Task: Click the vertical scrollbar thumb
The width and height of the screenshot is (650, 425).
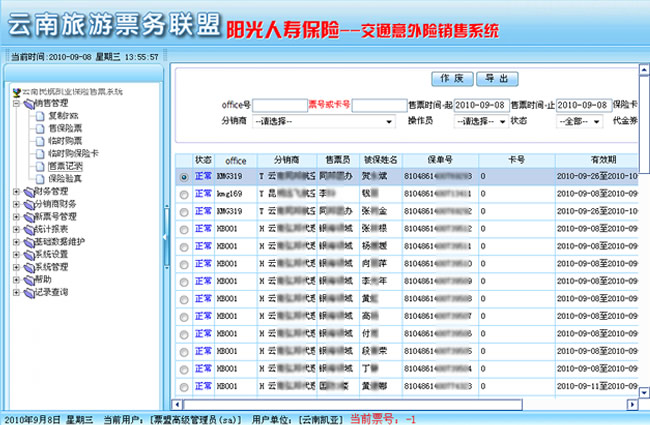Action: point(644,124)
